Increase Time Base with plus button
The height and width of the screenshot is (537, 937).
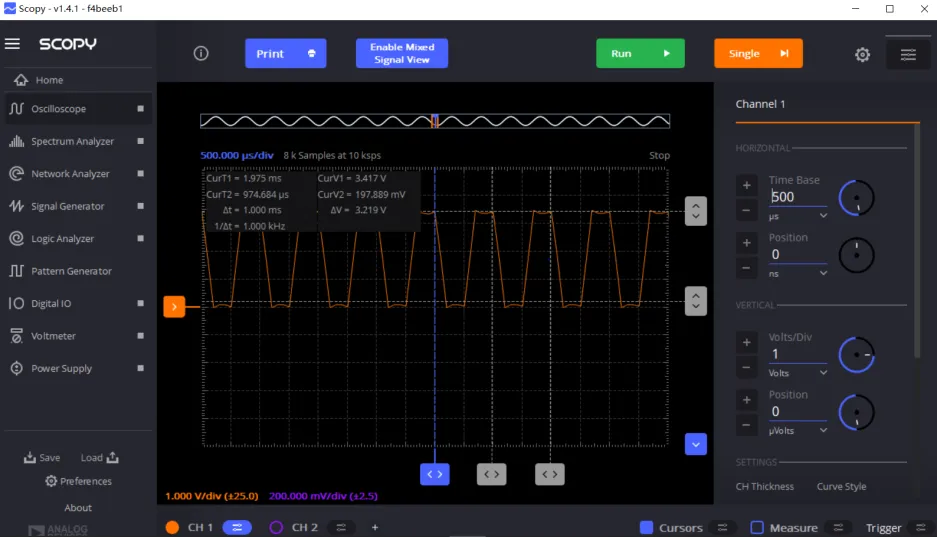pyautogui.click(x=746, y=186)
